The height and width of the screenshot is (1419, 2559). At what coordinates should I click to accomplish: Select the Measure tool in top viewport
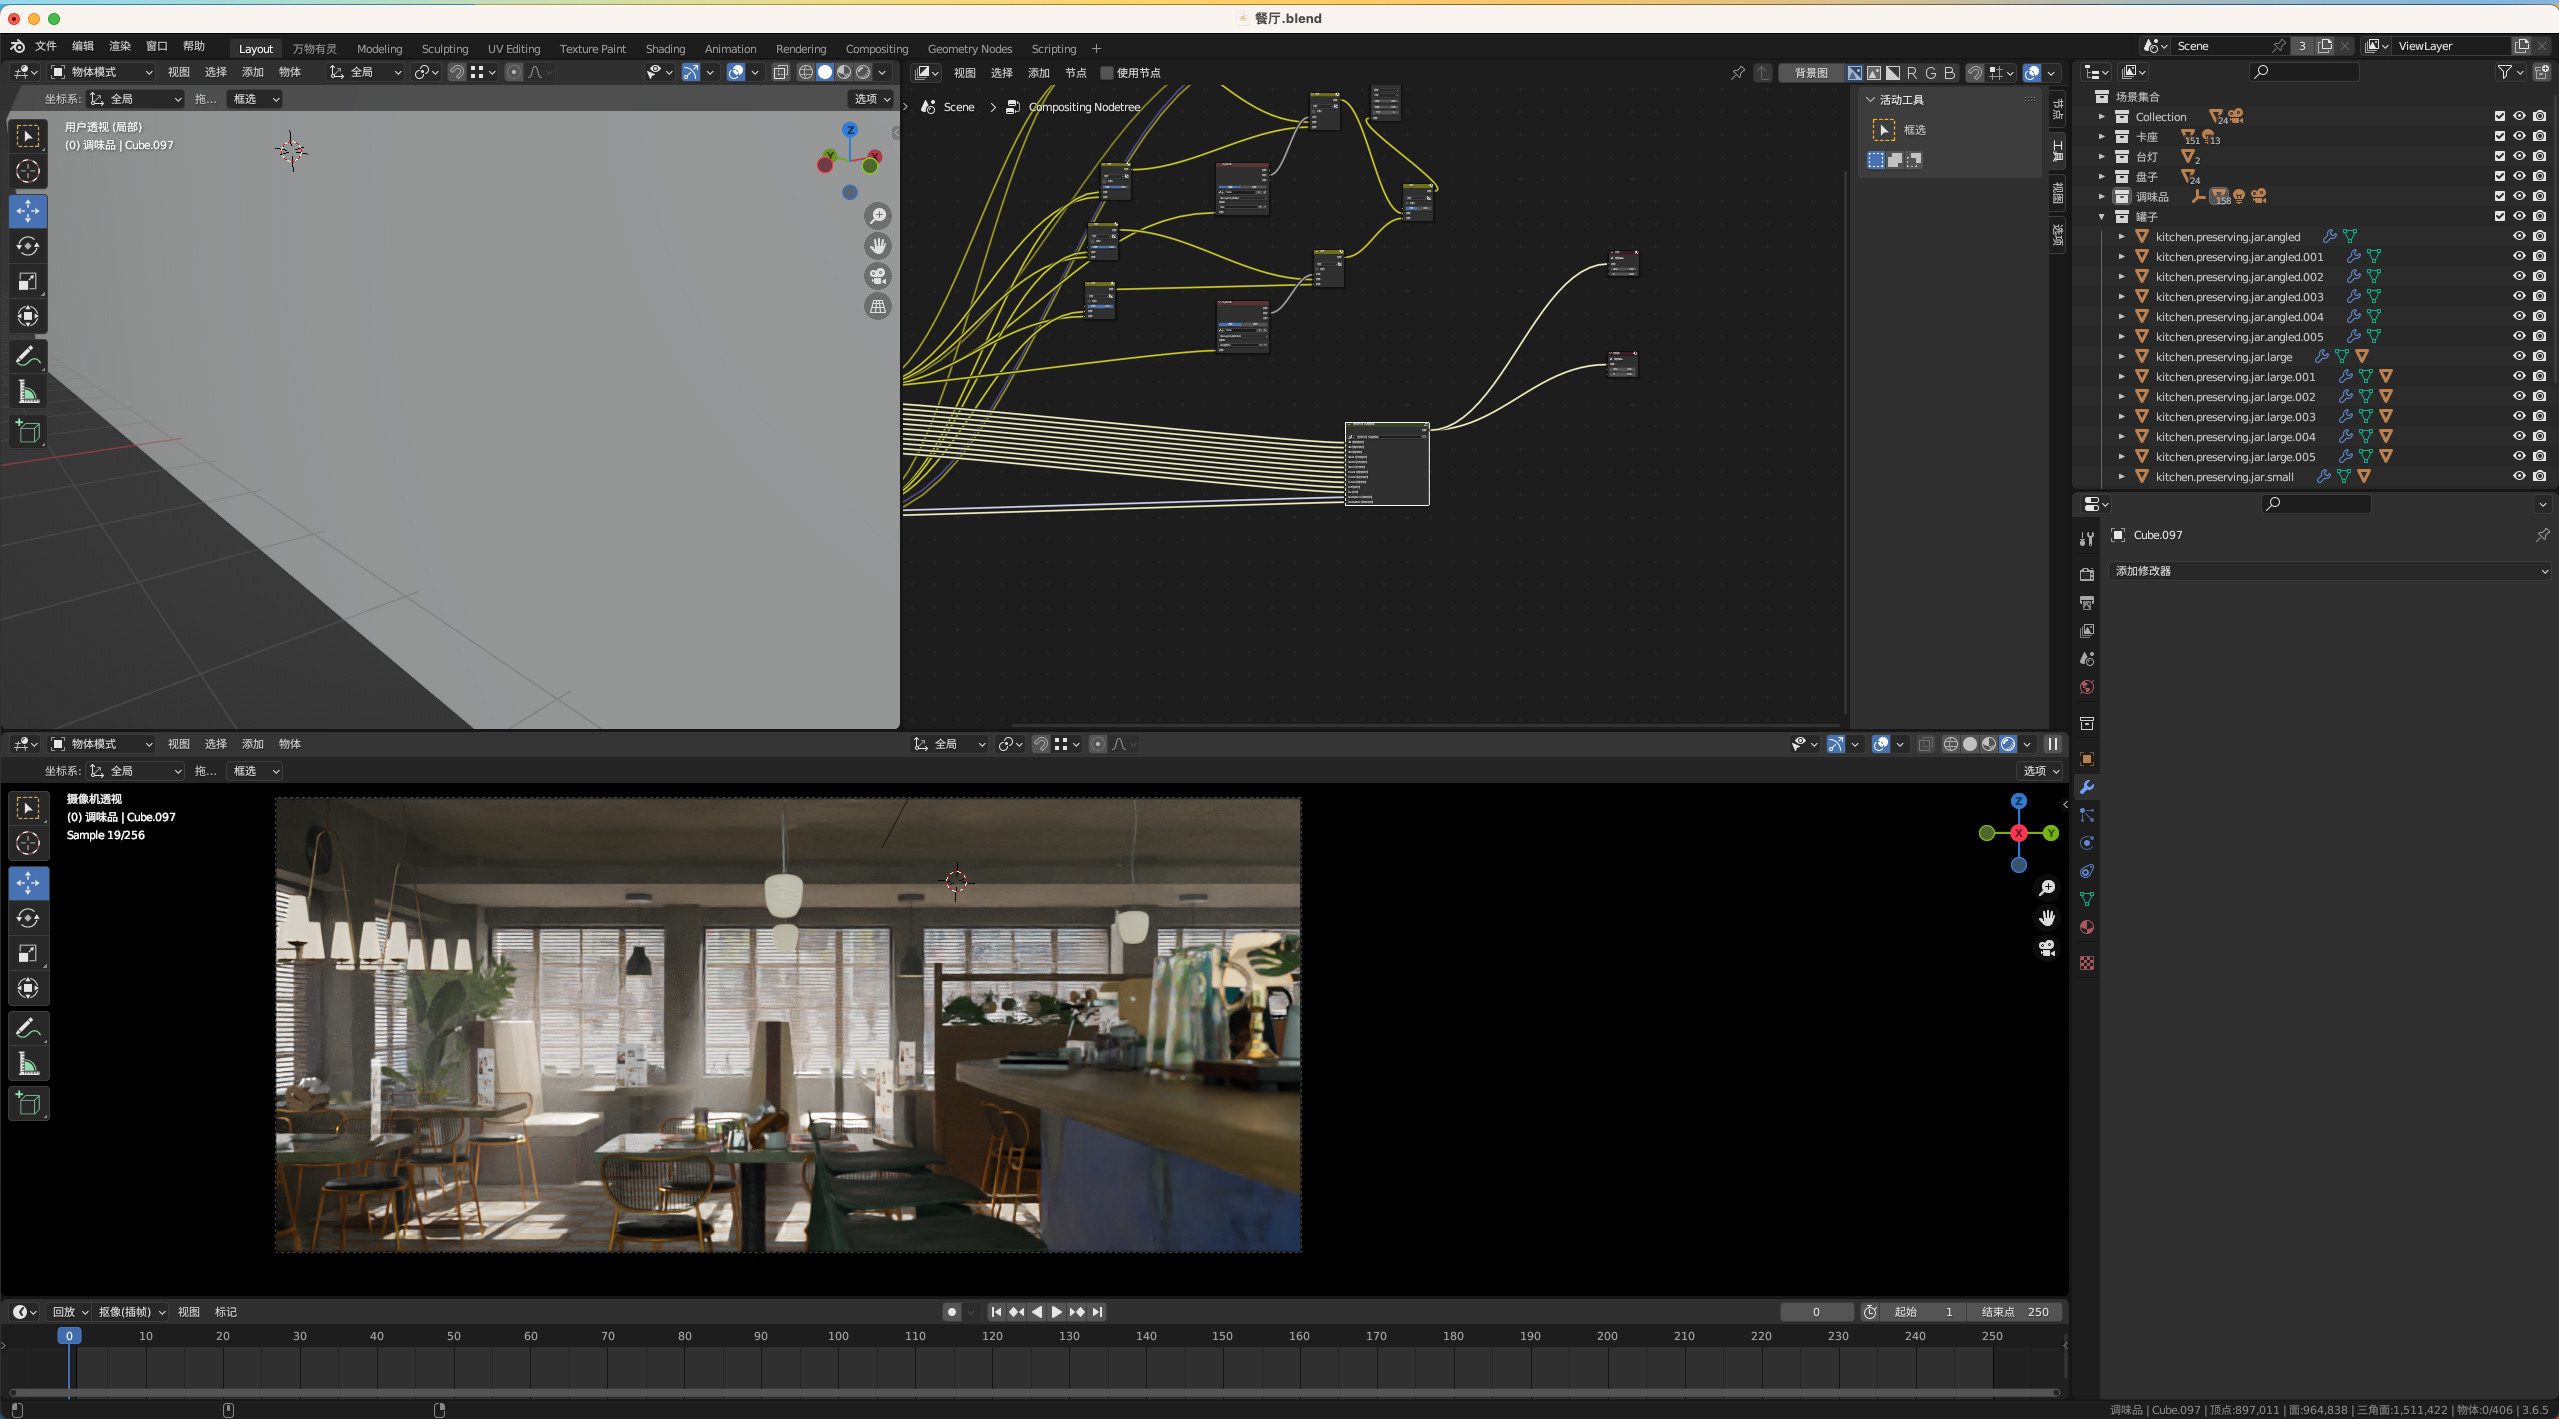pyautogui.click(x=28, y=393)
